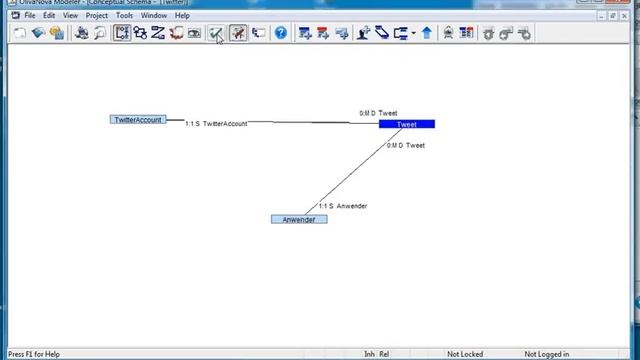The image size is (640, 360).
Task: Open the Window menu
Action: 154,16
